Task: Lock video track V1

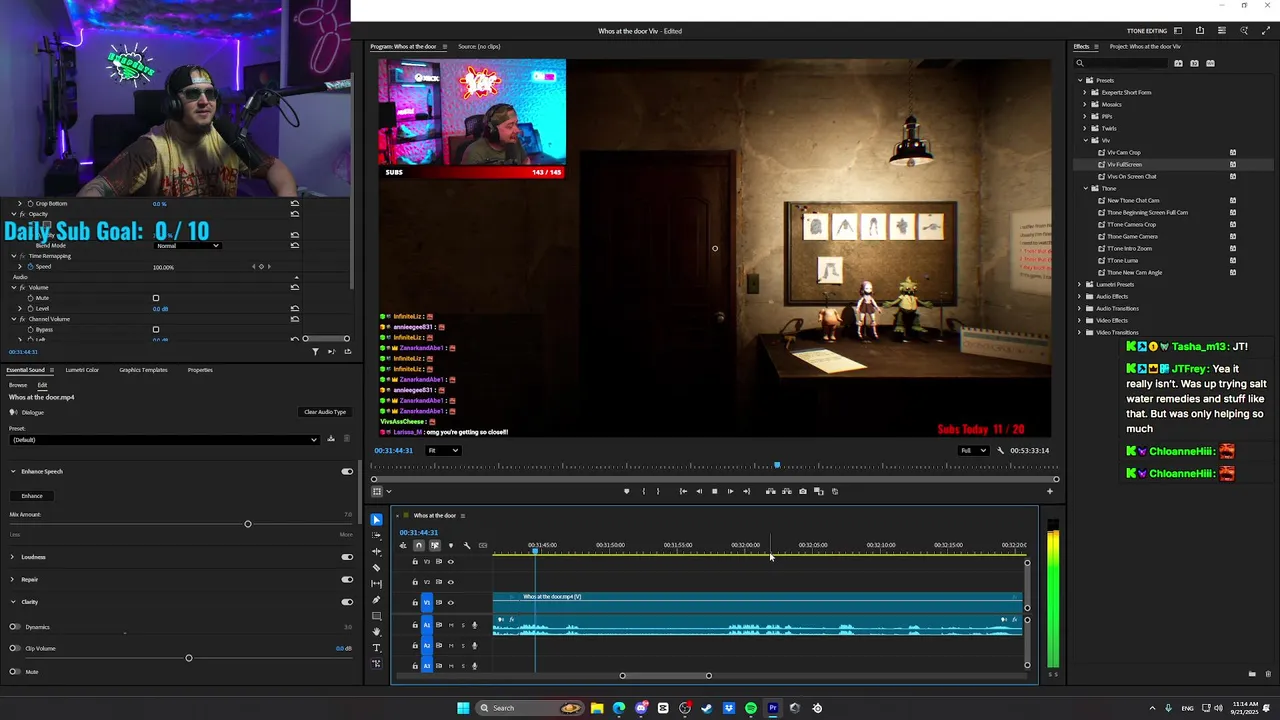Action: [x=415, y=602]
